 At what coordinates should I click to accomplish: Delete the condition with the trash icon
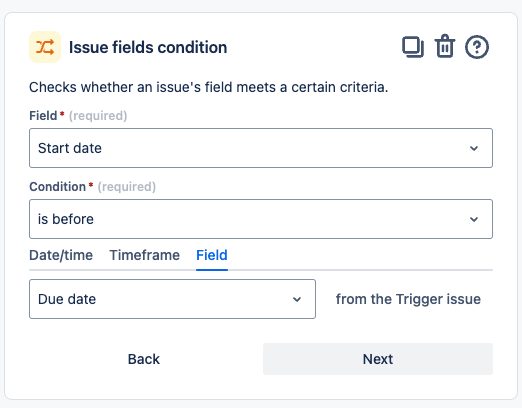click(445, 46)
